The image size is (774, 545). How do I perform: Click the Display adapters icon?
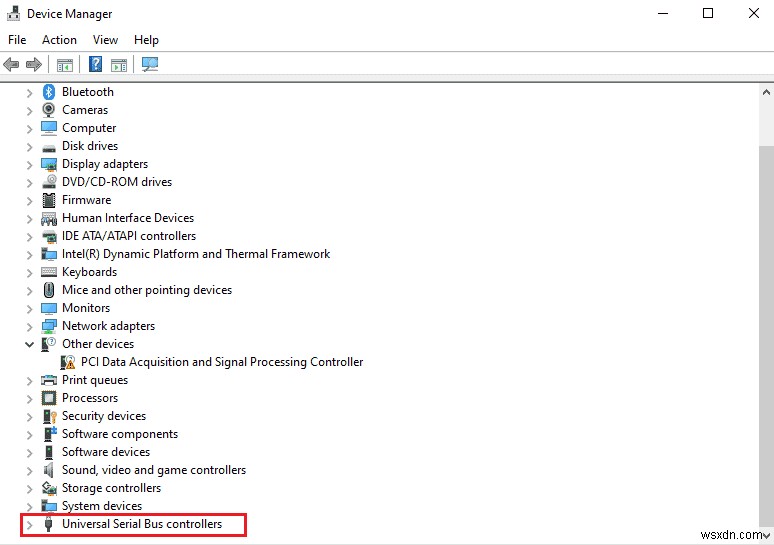49,164
